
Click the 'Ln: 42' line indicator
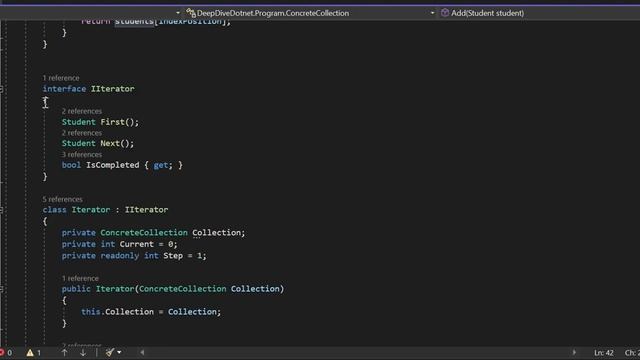[604, 353]
